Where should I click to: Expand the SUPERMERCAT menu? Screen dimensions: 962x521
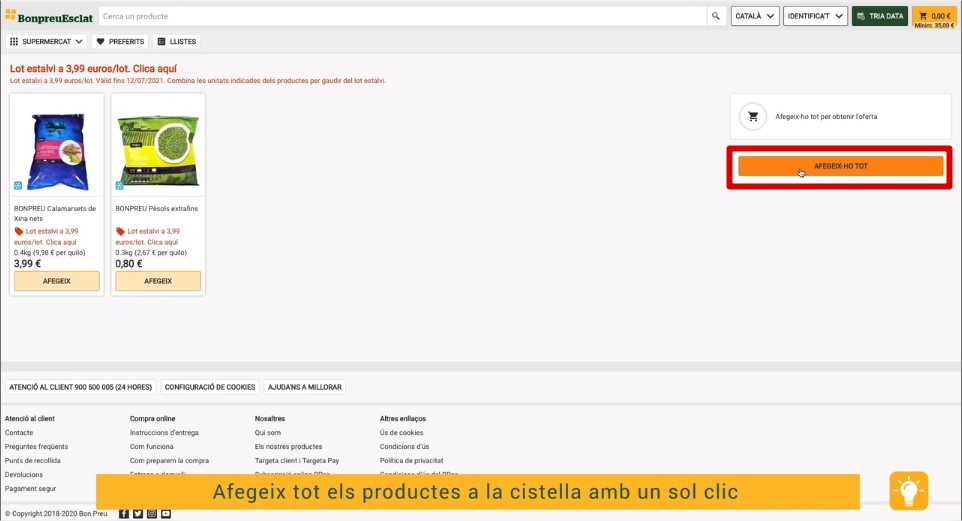pos(47,42)
